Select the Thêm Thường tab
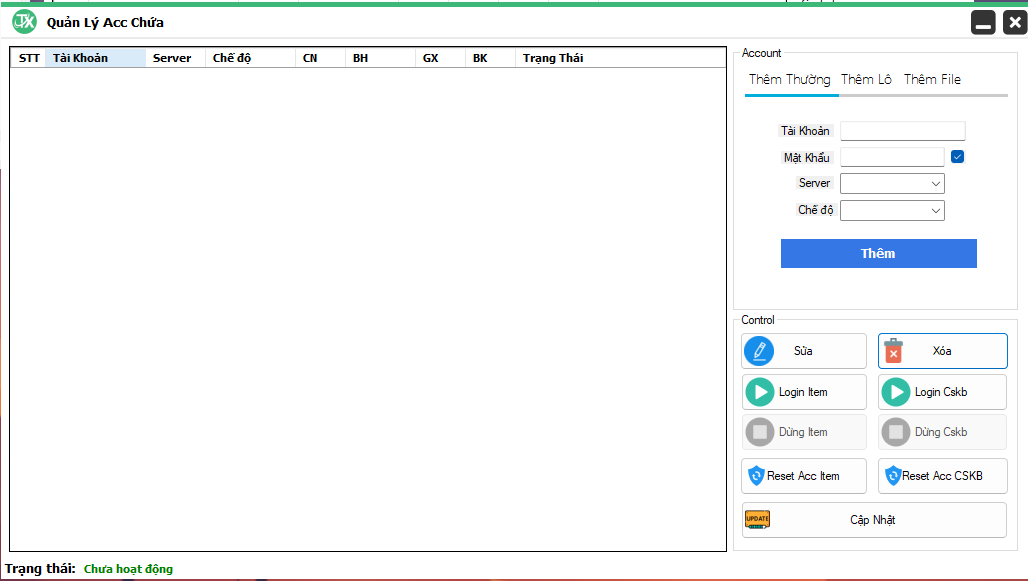This screenshot has height=581, width=1028. pyautogui.click(x=789, y=79)
